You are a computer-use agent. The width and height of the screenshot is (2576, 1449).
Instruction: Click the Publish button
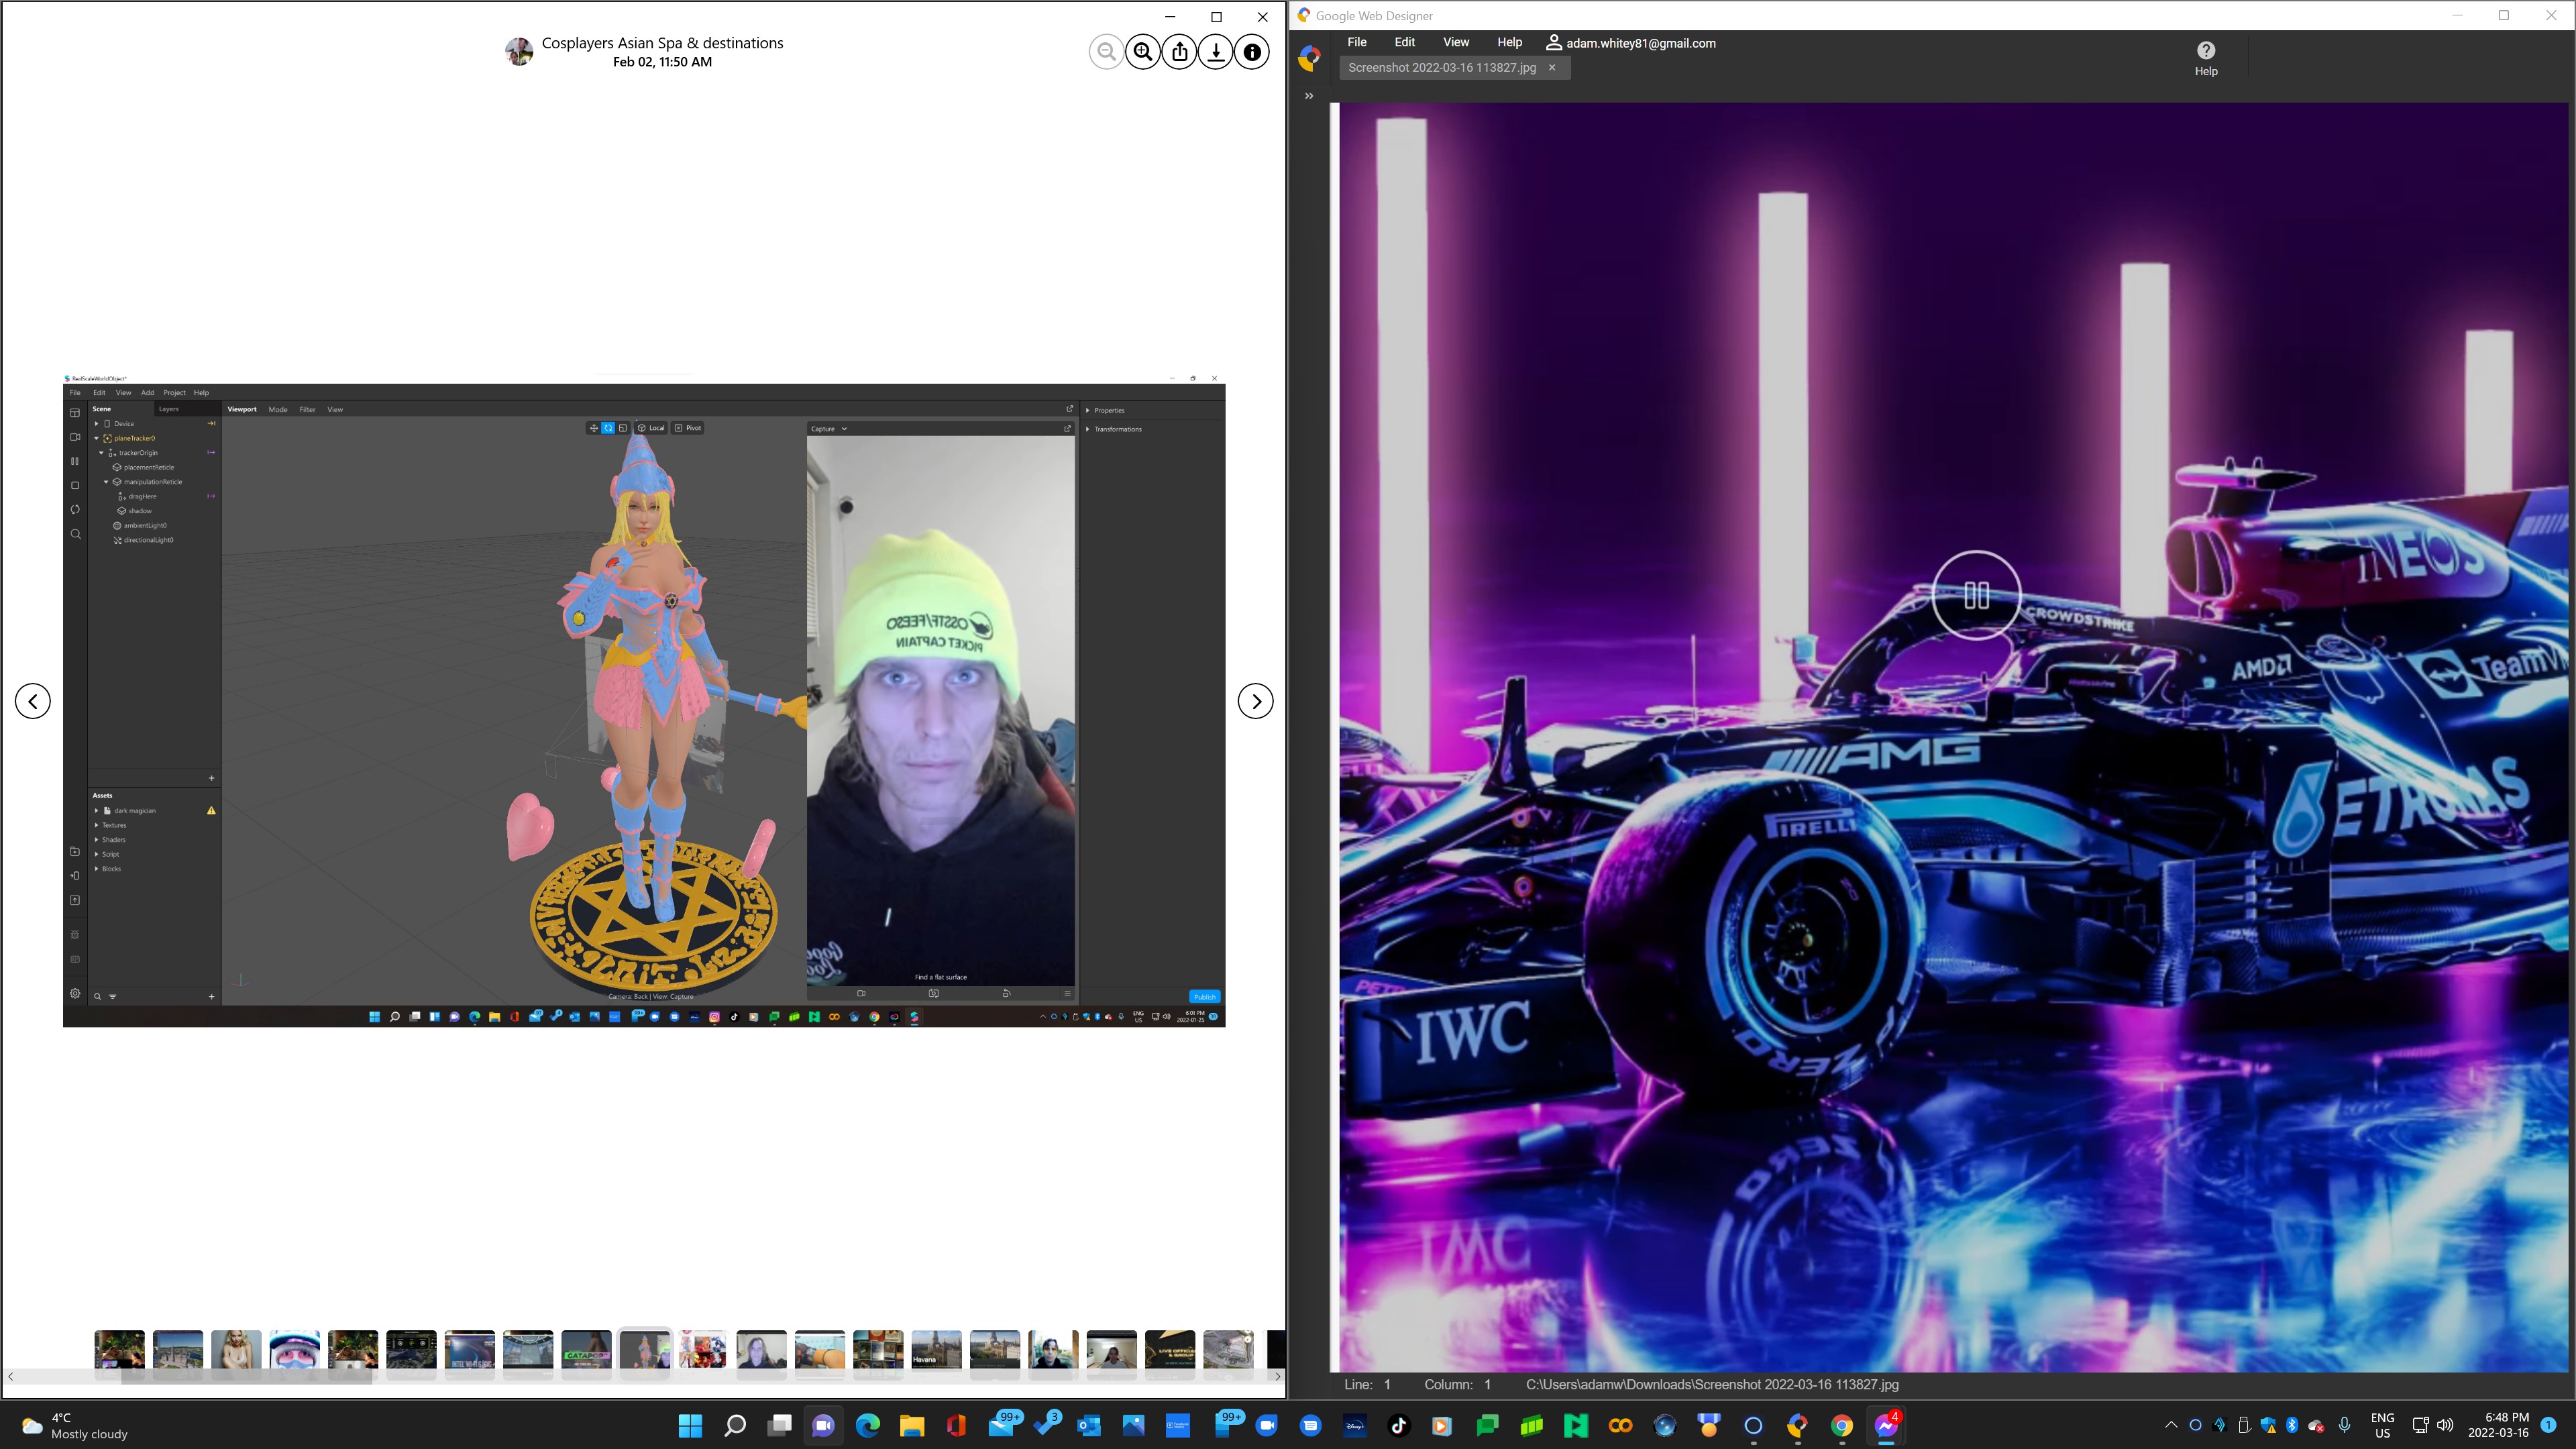click(x=1204, y=997)
